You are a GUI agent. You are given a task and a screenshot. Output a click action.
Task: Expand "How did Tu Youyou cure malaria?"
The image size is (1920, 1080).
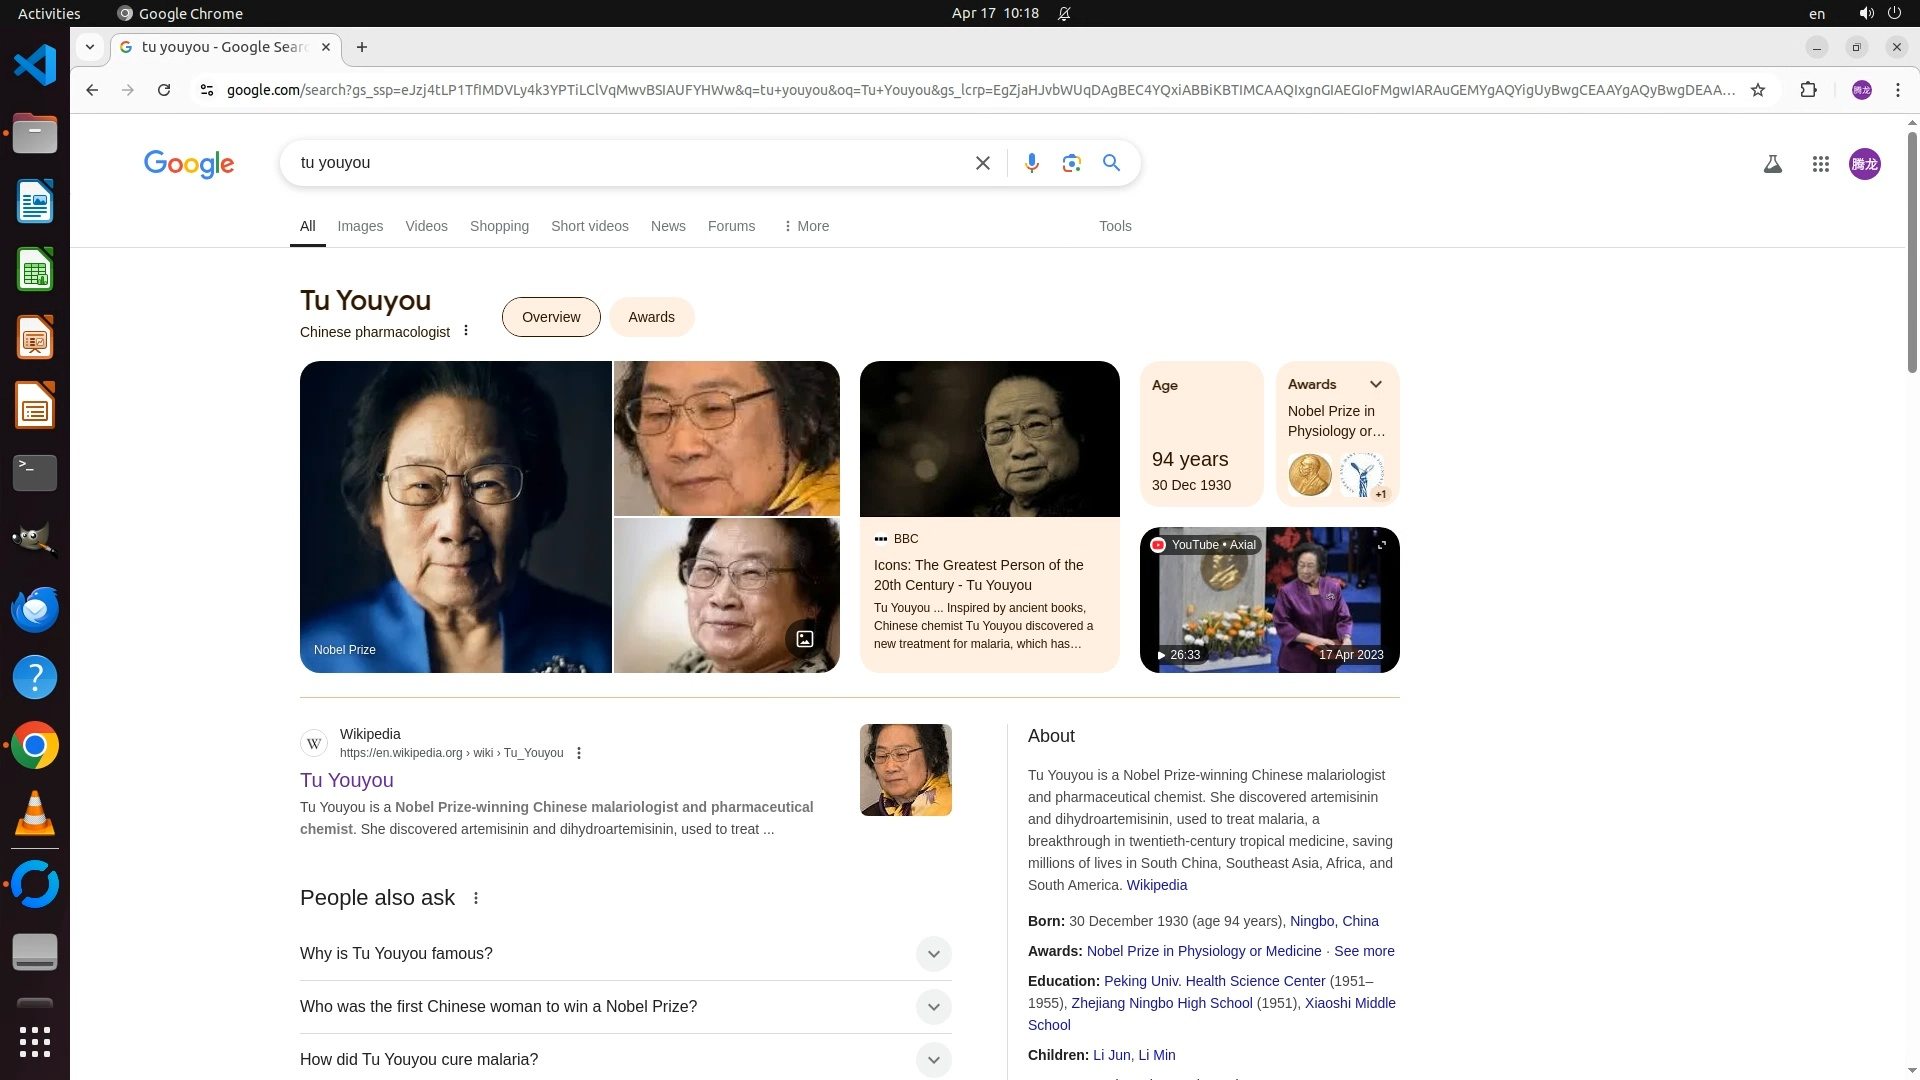(x=933, y=1060)
